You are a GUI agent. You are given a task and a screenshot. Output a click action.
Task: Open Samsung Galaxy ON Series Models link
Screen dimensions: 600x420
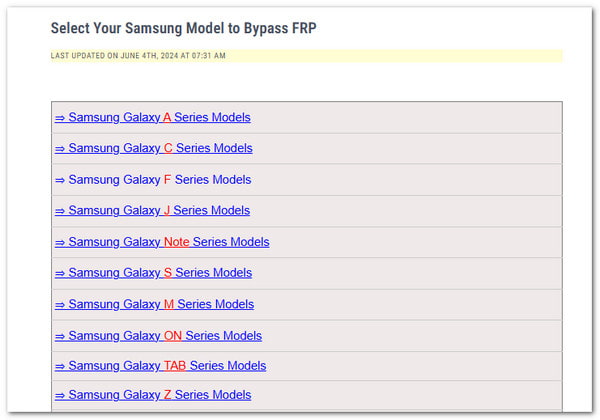pos(158,336)
